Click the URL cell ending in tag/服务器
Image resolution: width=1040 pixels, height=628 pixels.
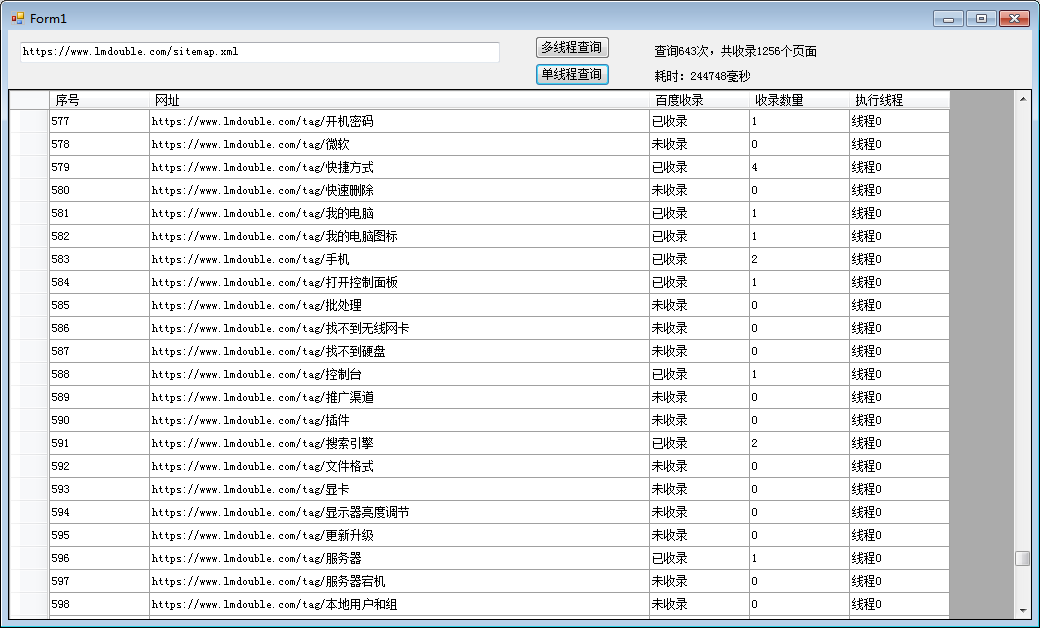[x=399, y=558]
